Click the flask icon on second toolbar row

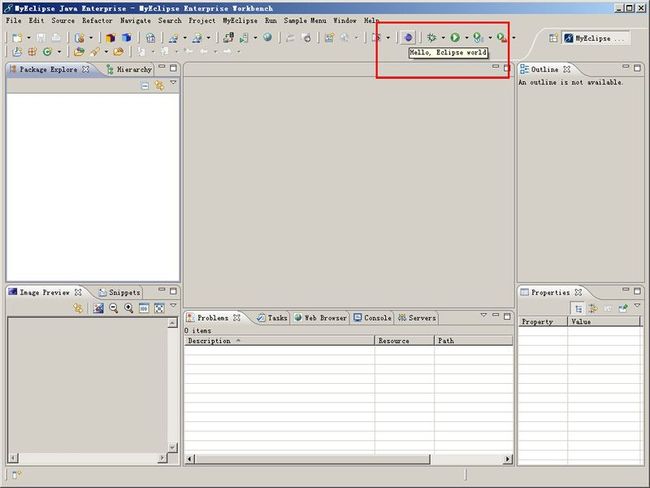coord(17,52)
